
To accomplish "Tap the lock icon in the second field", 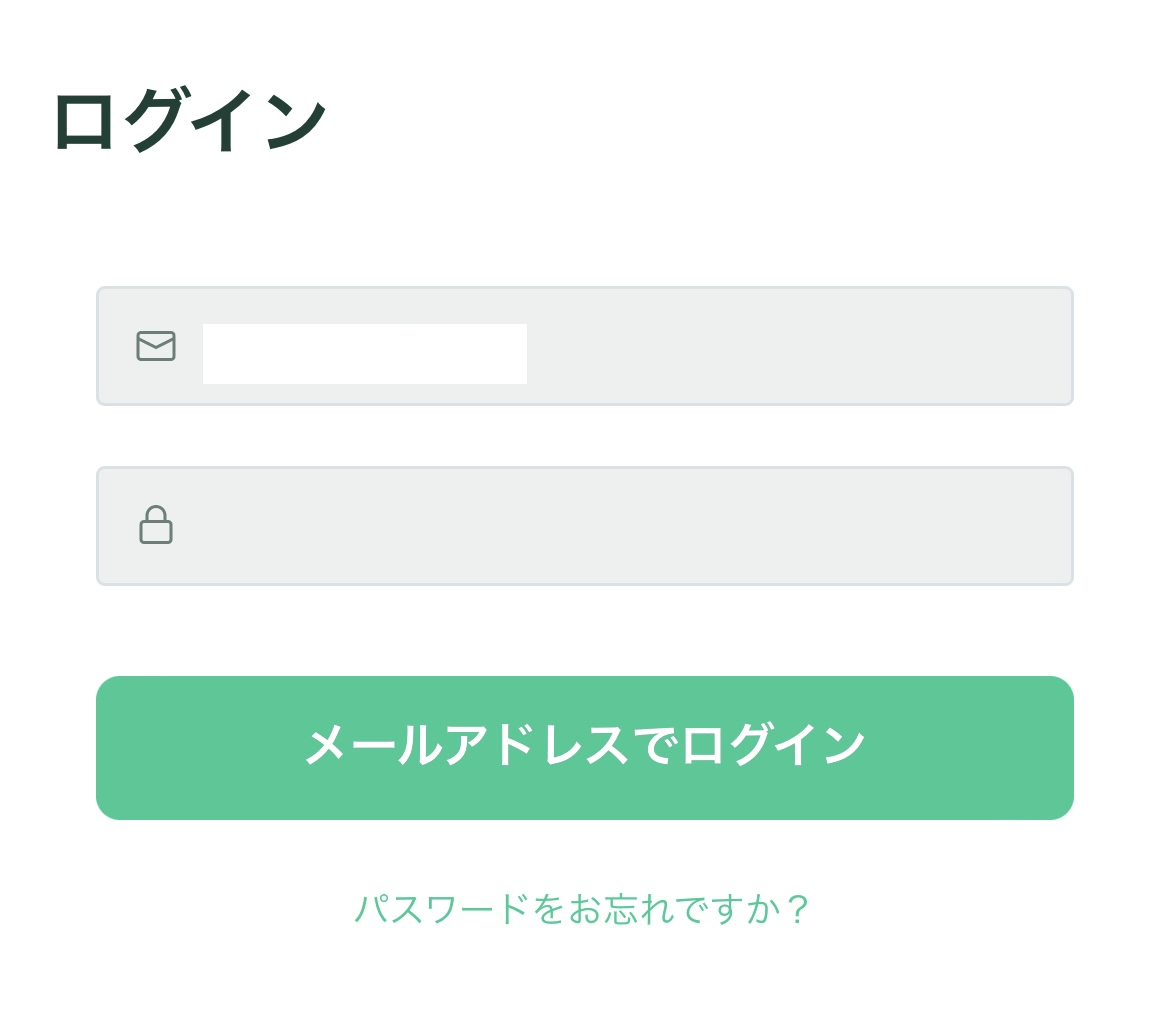I will 156,525.
